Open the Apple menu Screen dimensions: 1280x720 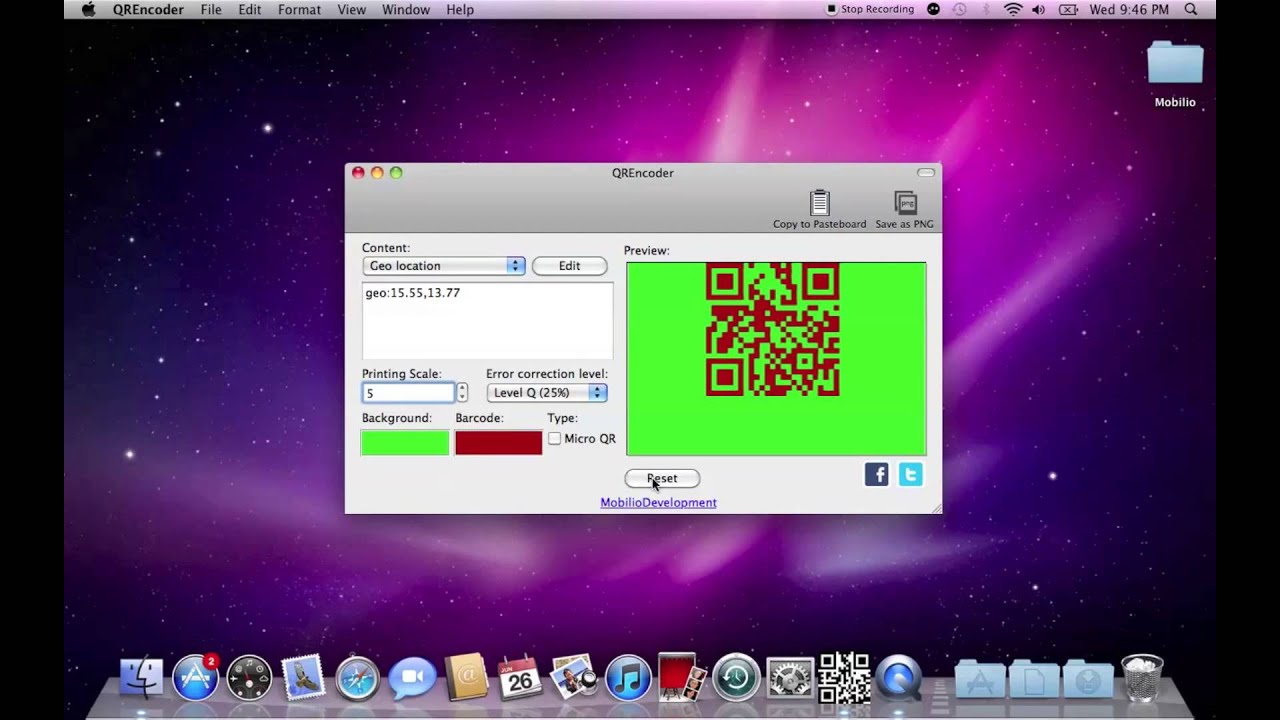[x=88, y=9]
